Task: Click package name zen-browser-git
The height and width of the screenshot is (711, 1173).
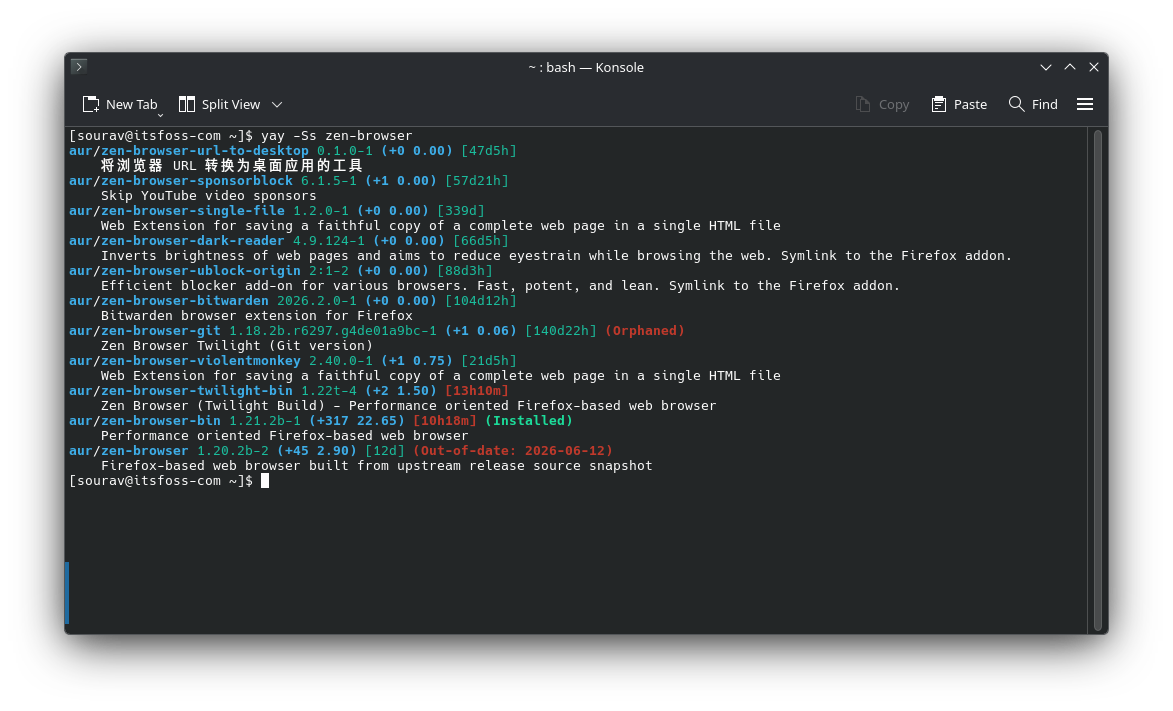Action: pyautogui.click(x=161, y=330)
